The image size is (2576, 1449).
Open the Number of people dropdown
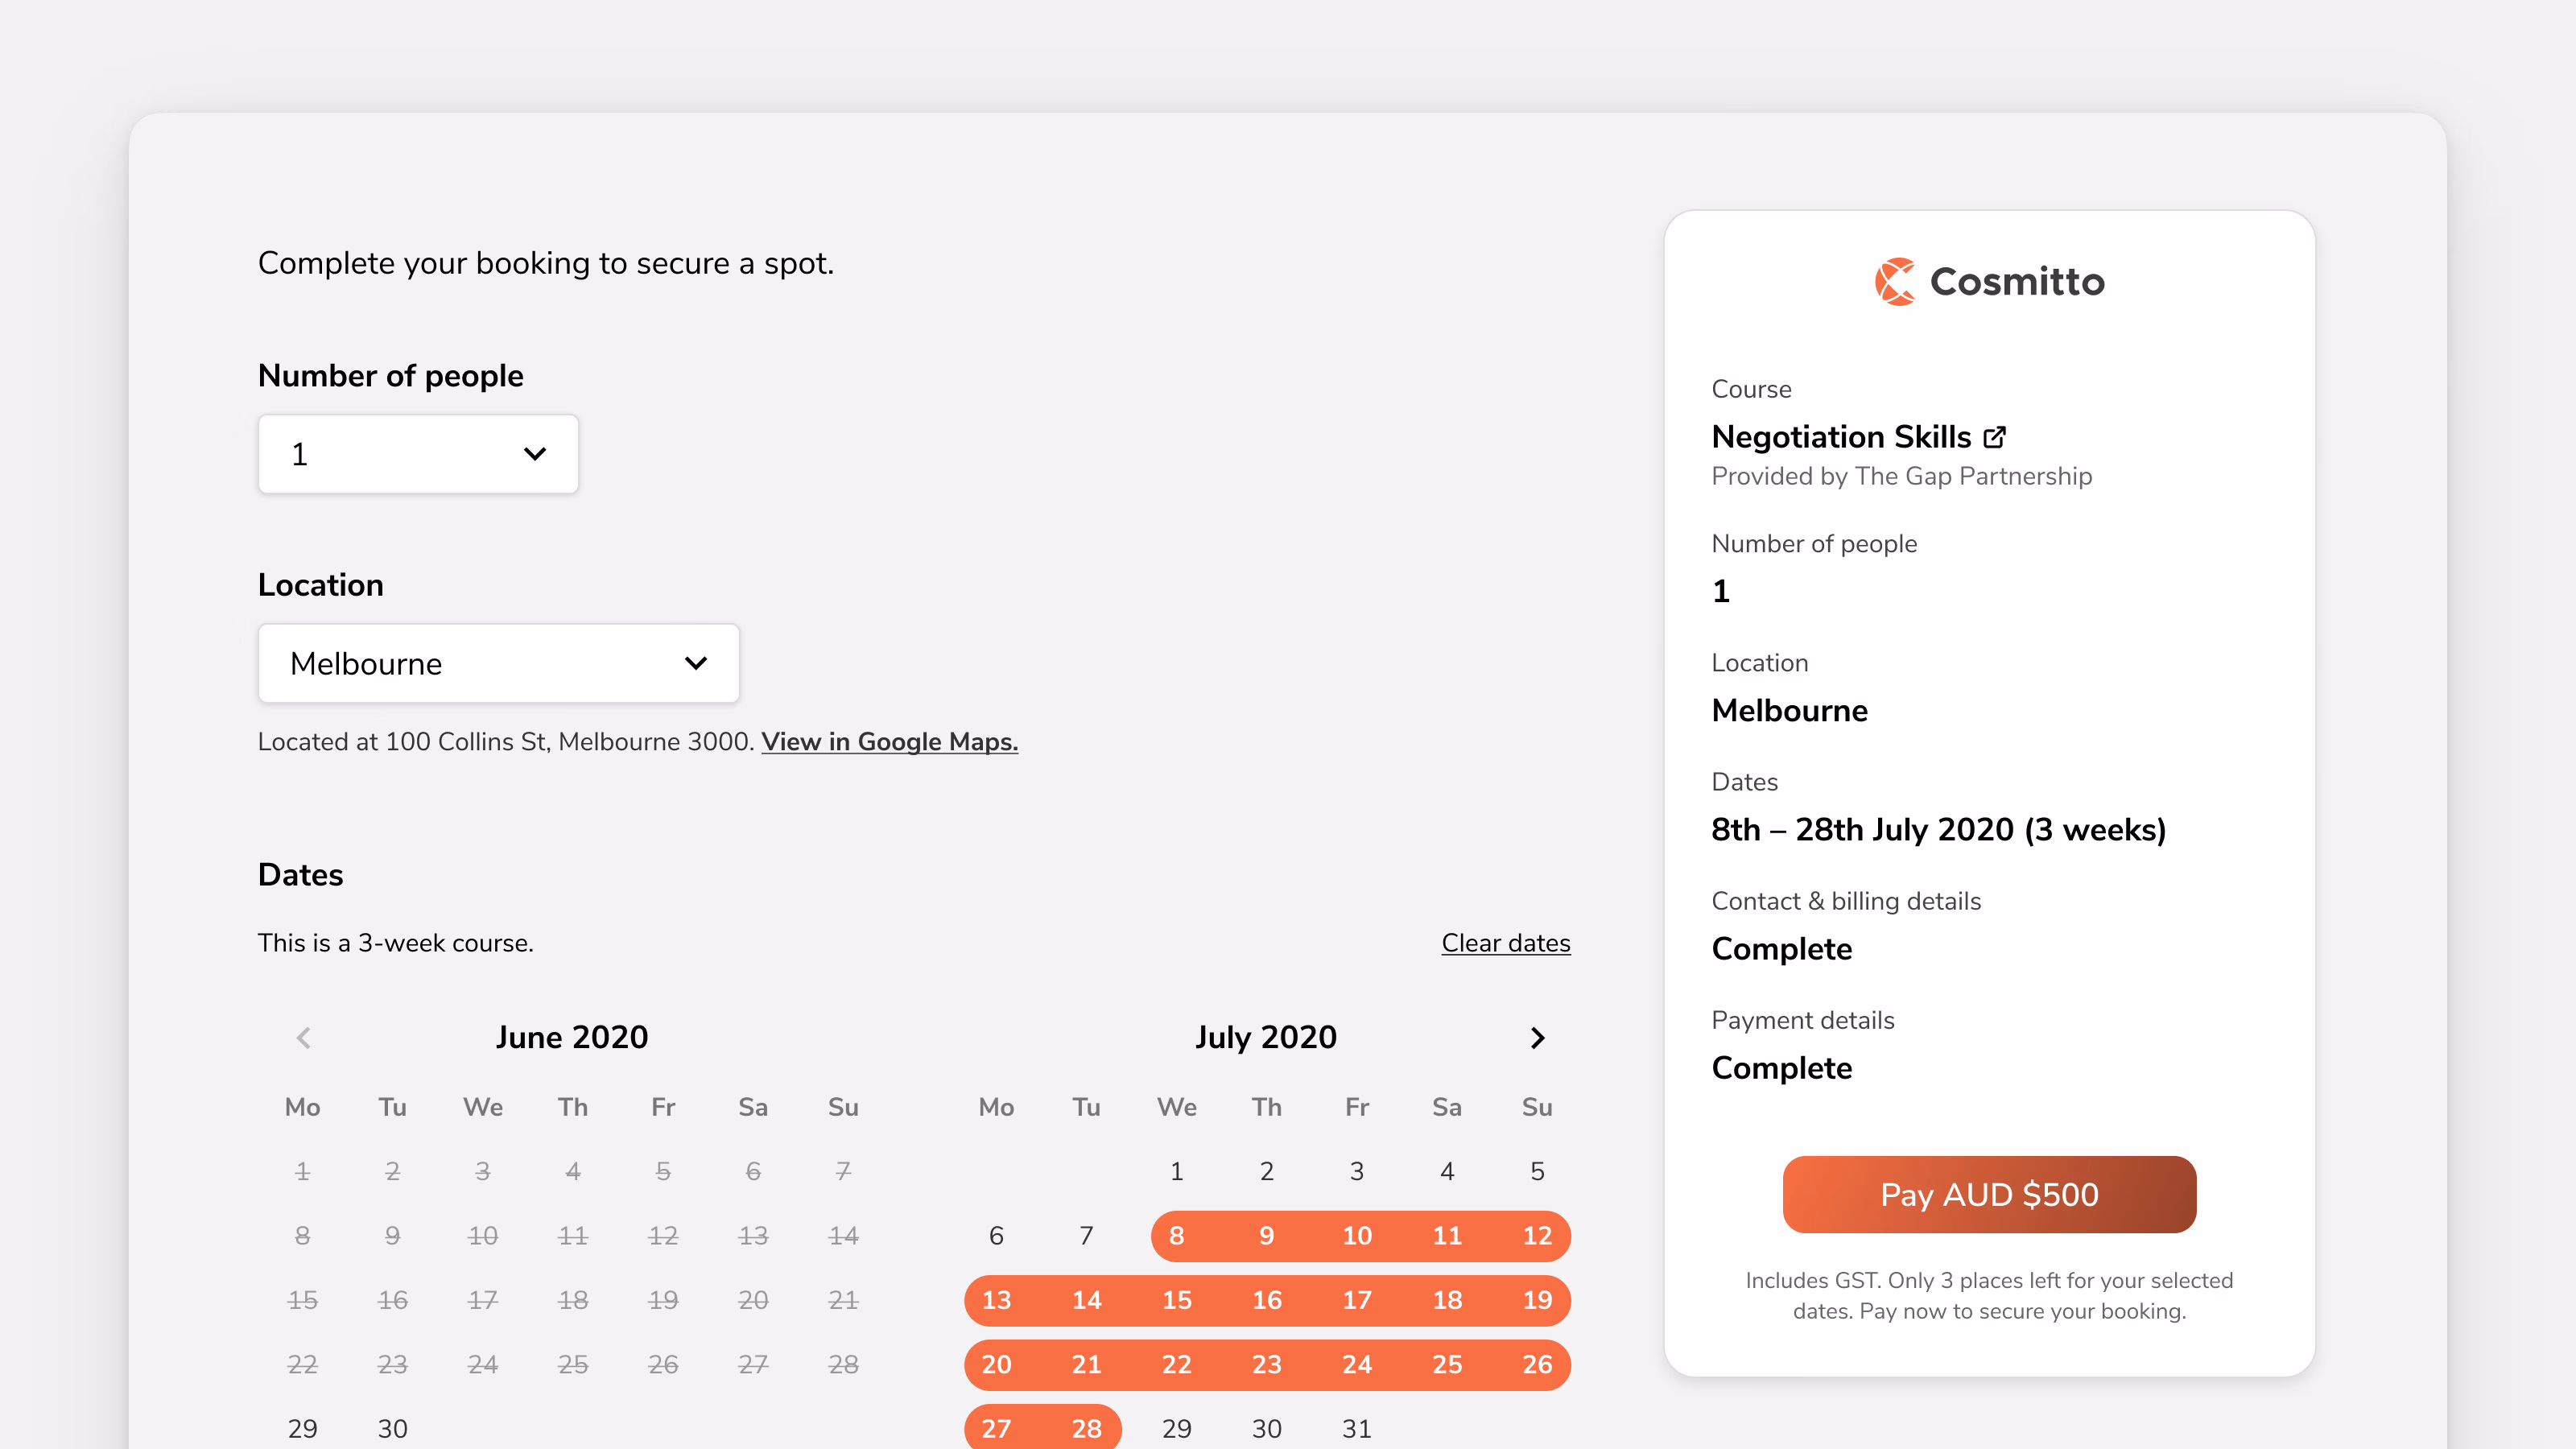pos(417,454)
